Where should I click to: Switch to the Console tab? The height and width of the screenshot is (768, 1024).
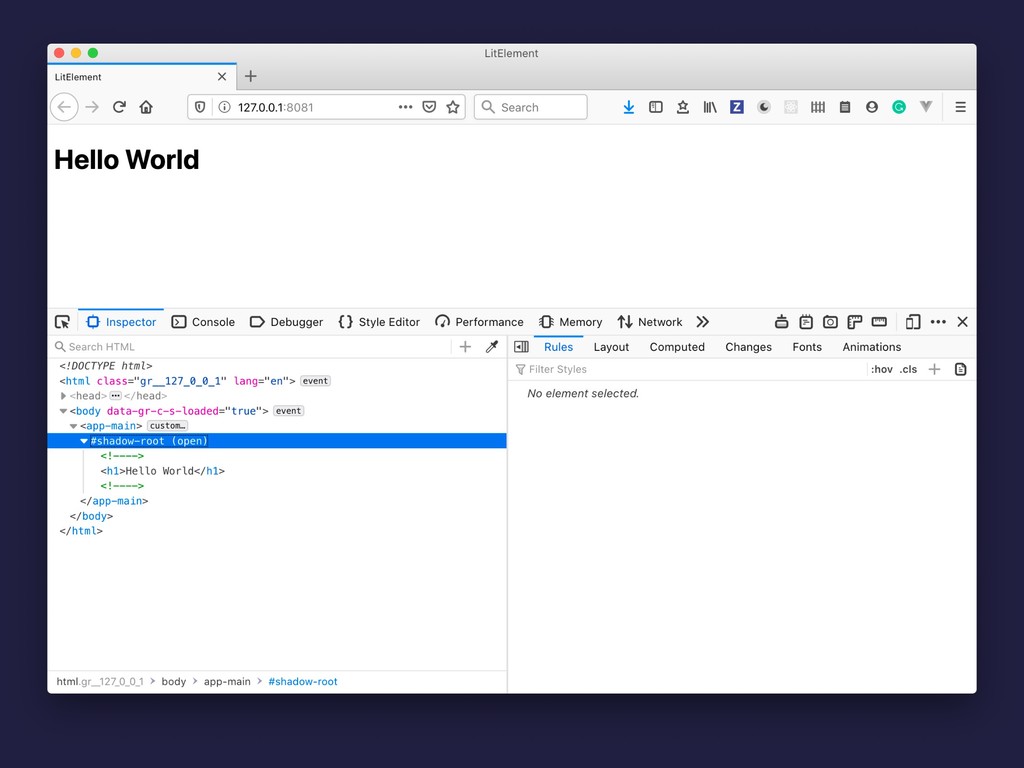click(203, 322)
